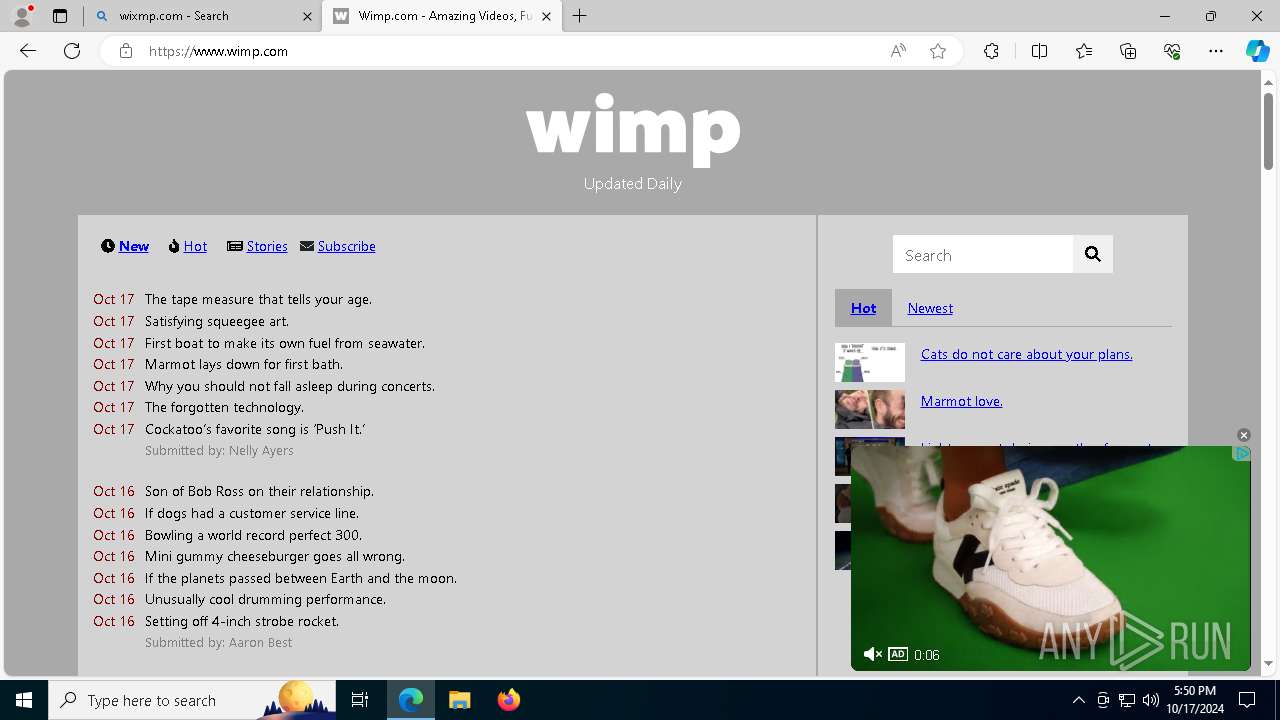Click the page vertical scrollbar thumb

(x=1268, y=130)
